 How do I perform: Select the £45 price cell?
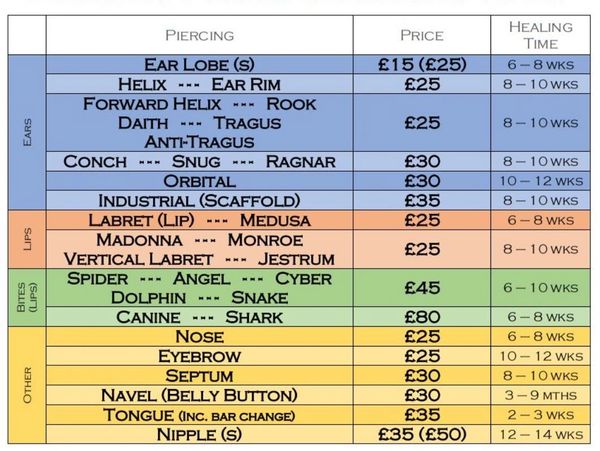click(421, 288)
